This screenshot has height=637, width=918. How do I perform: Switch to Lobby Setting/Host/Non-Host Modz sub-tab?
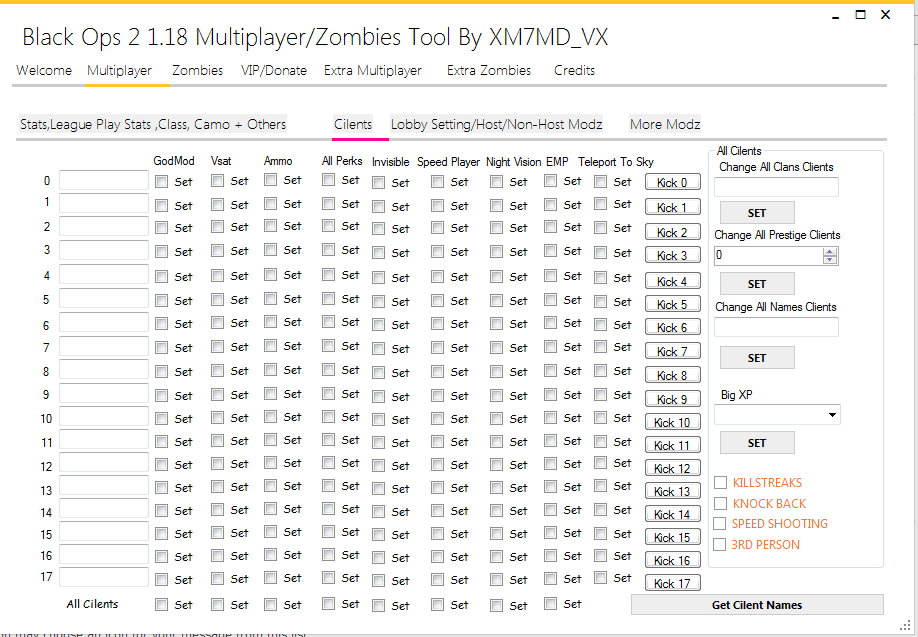496,124
